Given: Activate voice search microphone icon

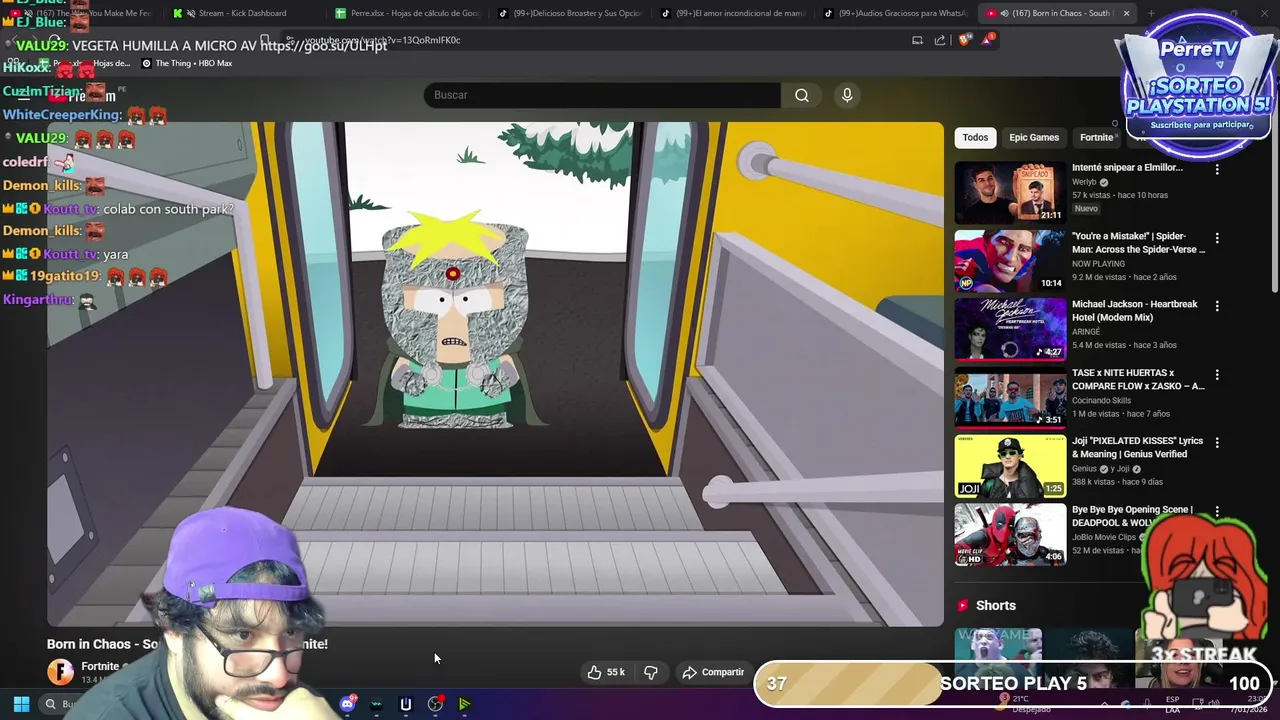Looking at the screenshot, I should coord(847,95).
